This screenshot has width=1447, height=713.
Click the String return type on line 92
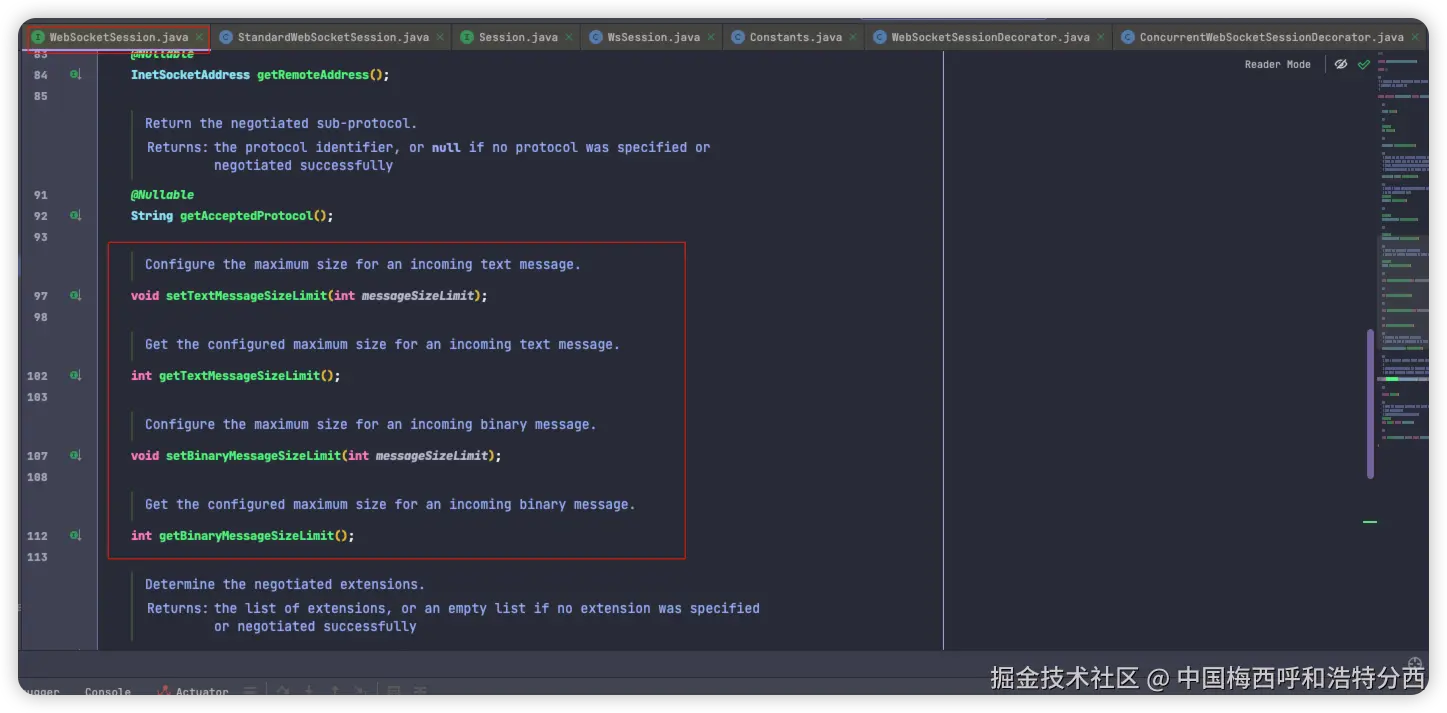152,216
